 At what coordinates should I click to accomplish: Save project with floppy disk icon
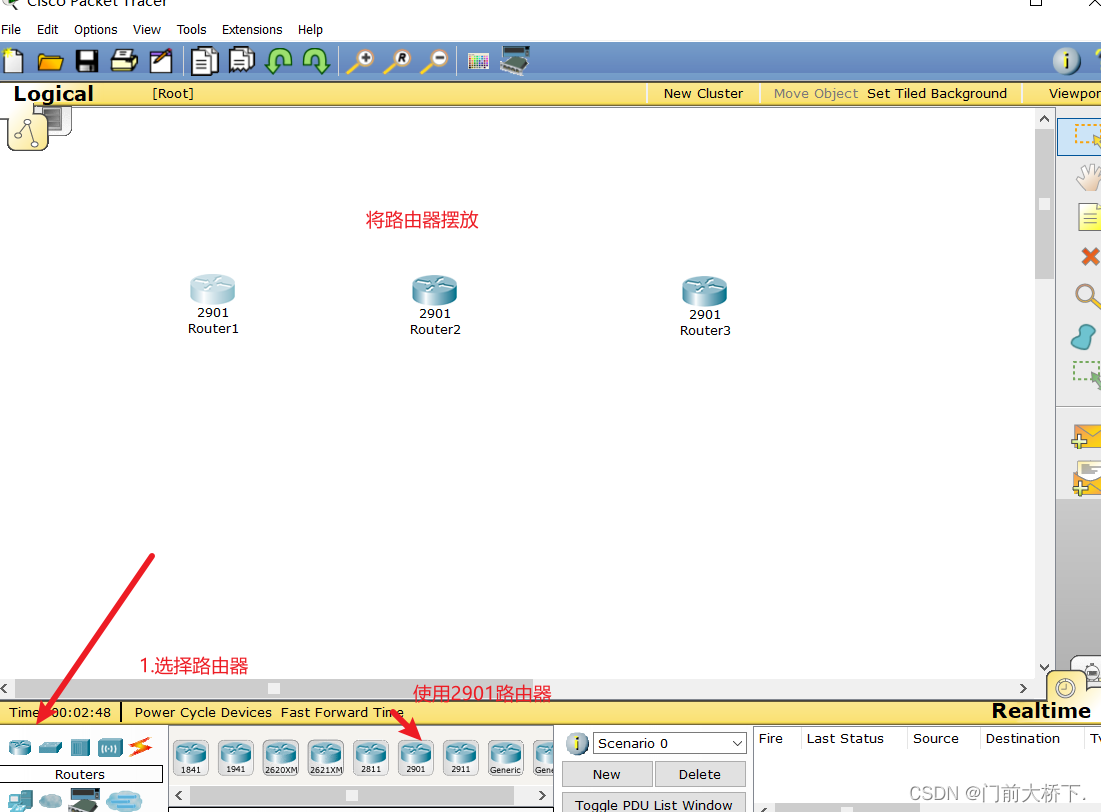click(x=87, y=61)
